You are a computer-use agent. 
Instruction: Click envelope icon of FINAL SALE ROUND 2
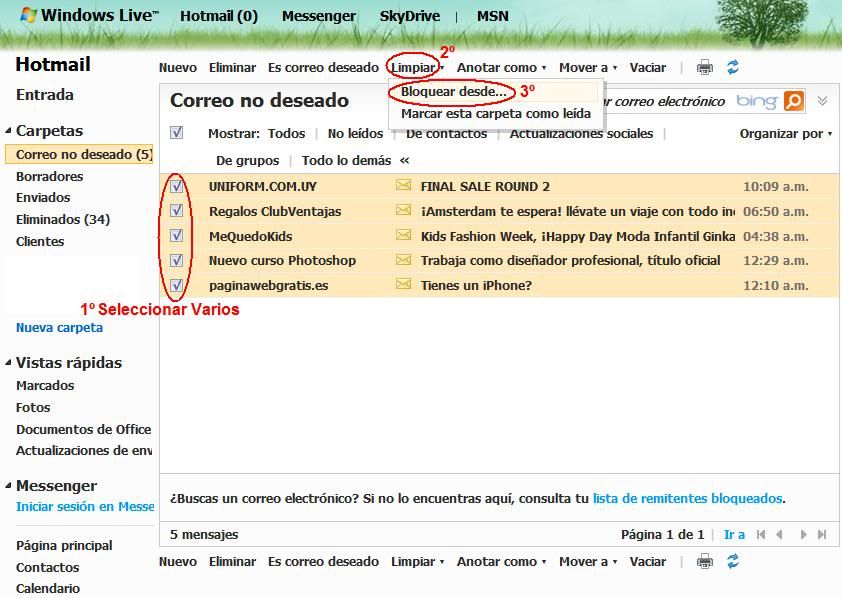403,186
